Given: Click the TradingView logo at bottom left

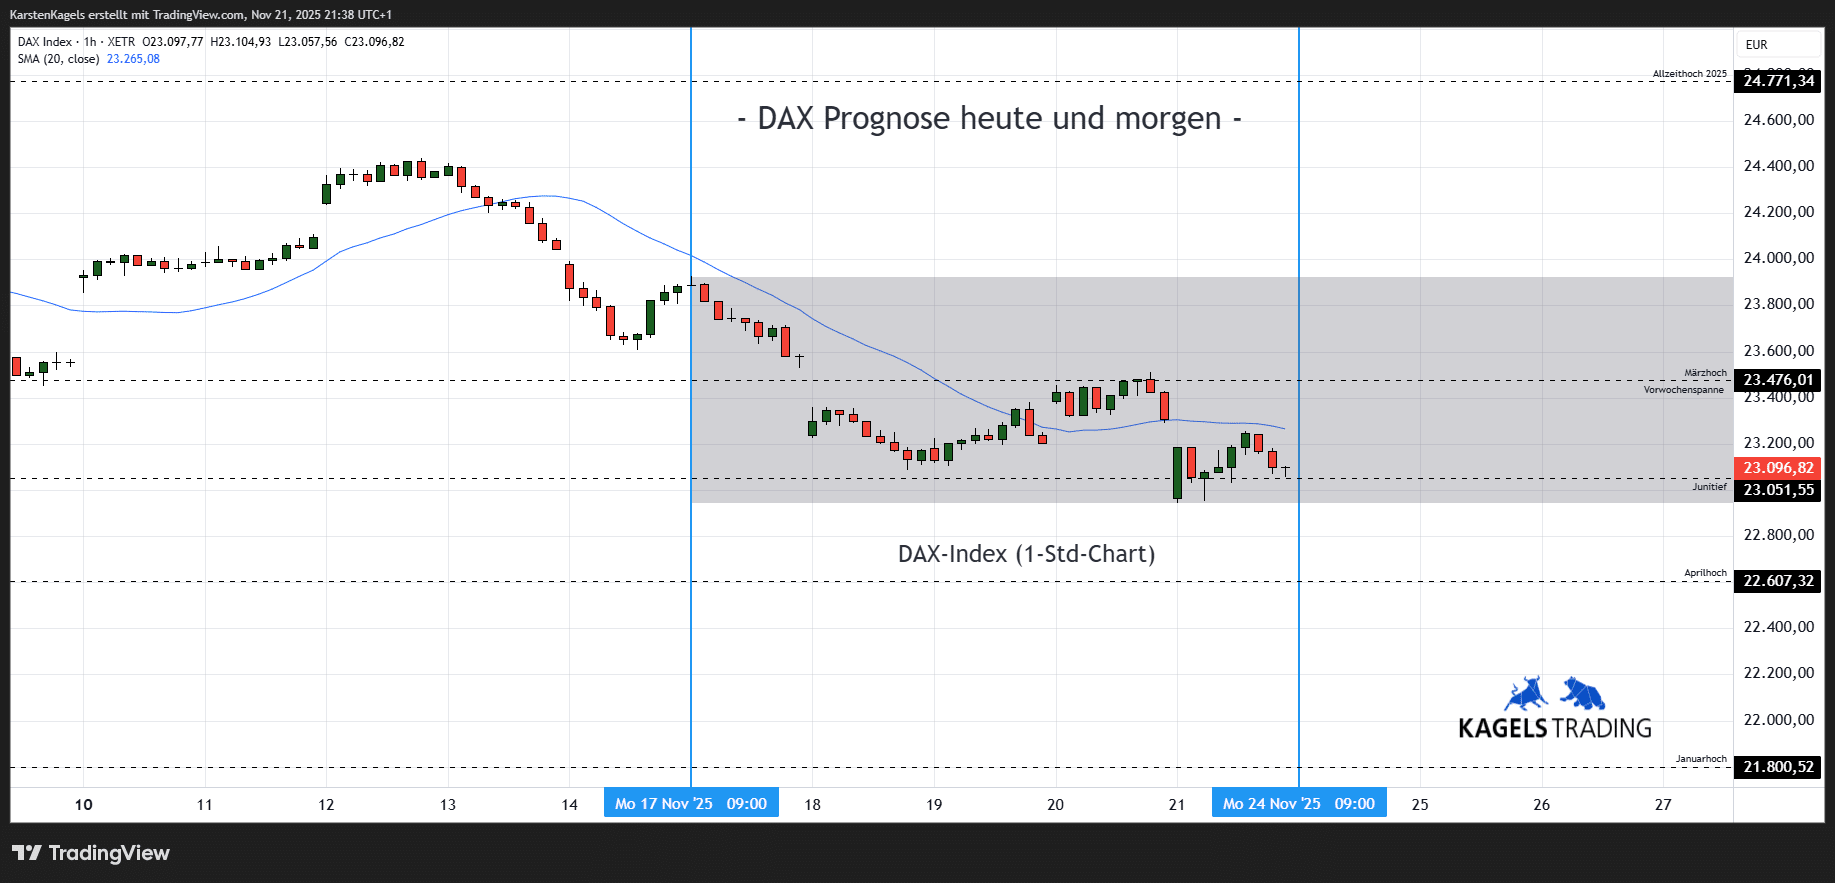Looking at the screenshot, I should 91,853.
